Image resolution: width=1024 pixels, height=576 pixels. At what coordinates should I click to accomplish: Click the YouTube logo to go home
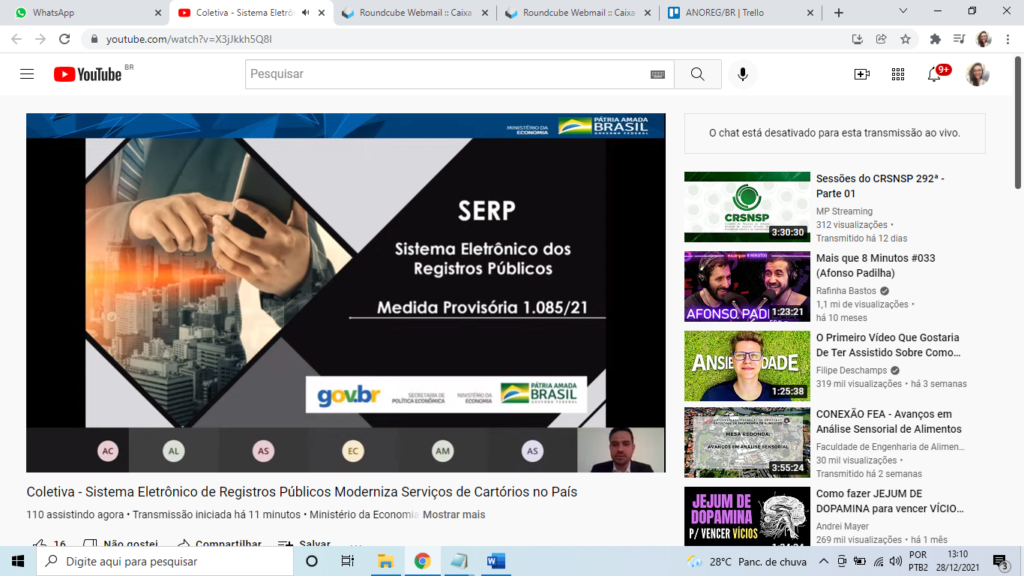(87, 74)
